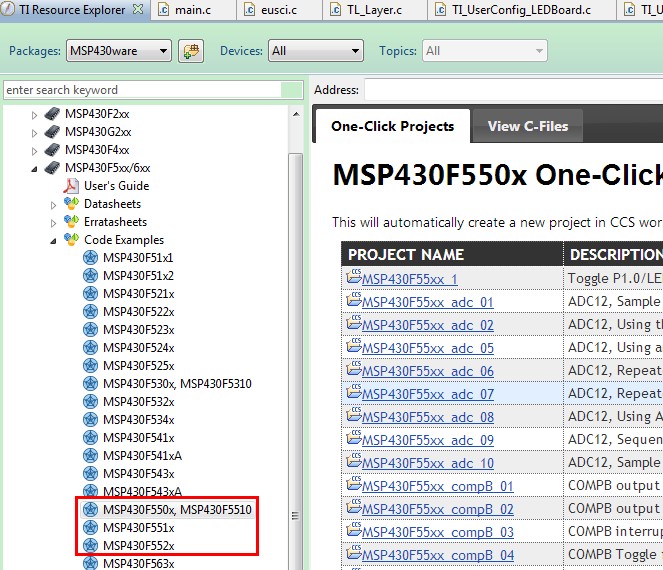This screenshot has width=663, height=570.
Task: Click the MSP430G2xx chip icon
Action: coord(52,132)
